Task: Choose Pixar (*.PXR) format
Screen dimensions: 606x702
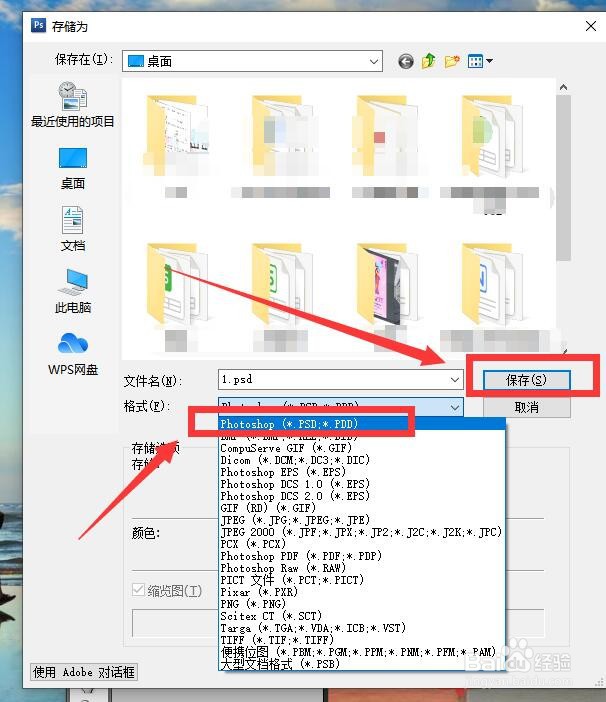Action: [362, 592]
